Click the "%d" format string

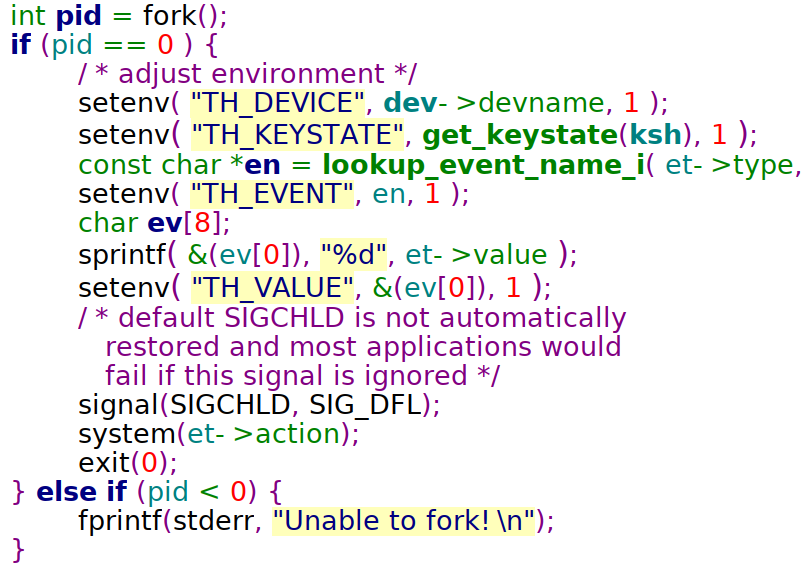(353, 255)
